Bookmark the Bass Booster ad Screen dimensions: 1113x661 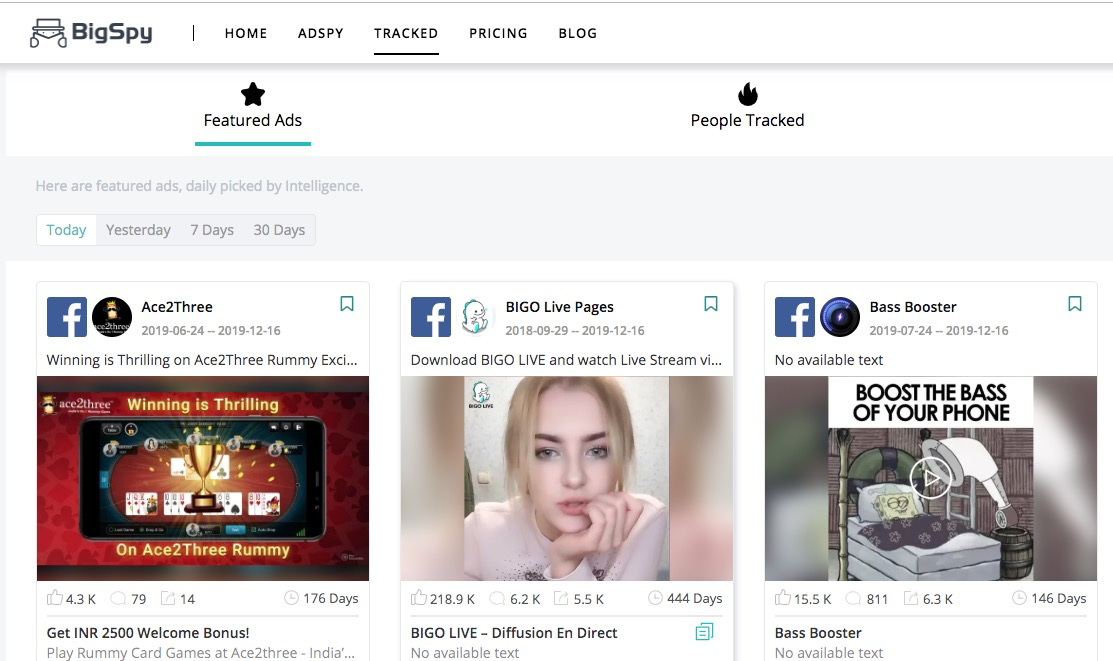[1074, 303]
